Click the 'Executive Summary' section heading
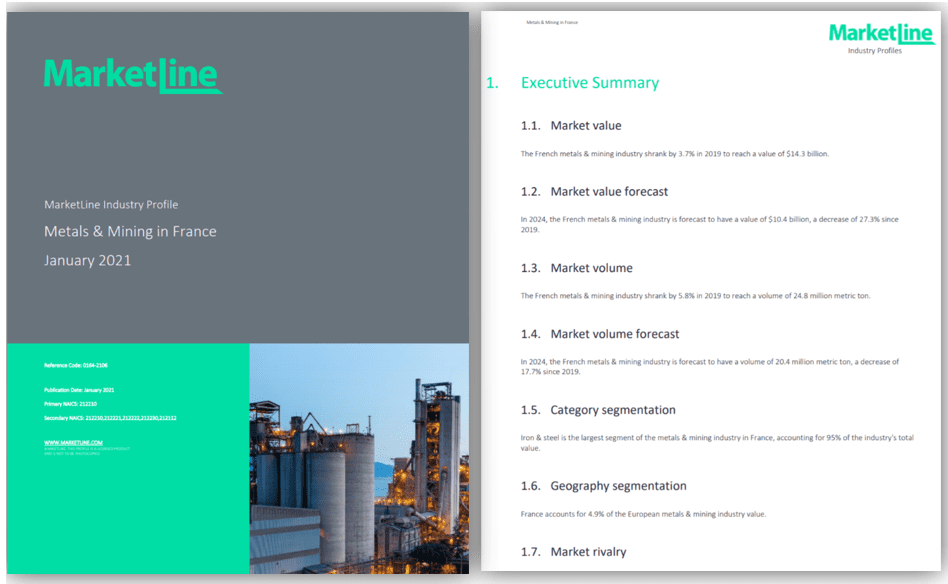This screenshot has width=948, height=584. coord(589,83)
